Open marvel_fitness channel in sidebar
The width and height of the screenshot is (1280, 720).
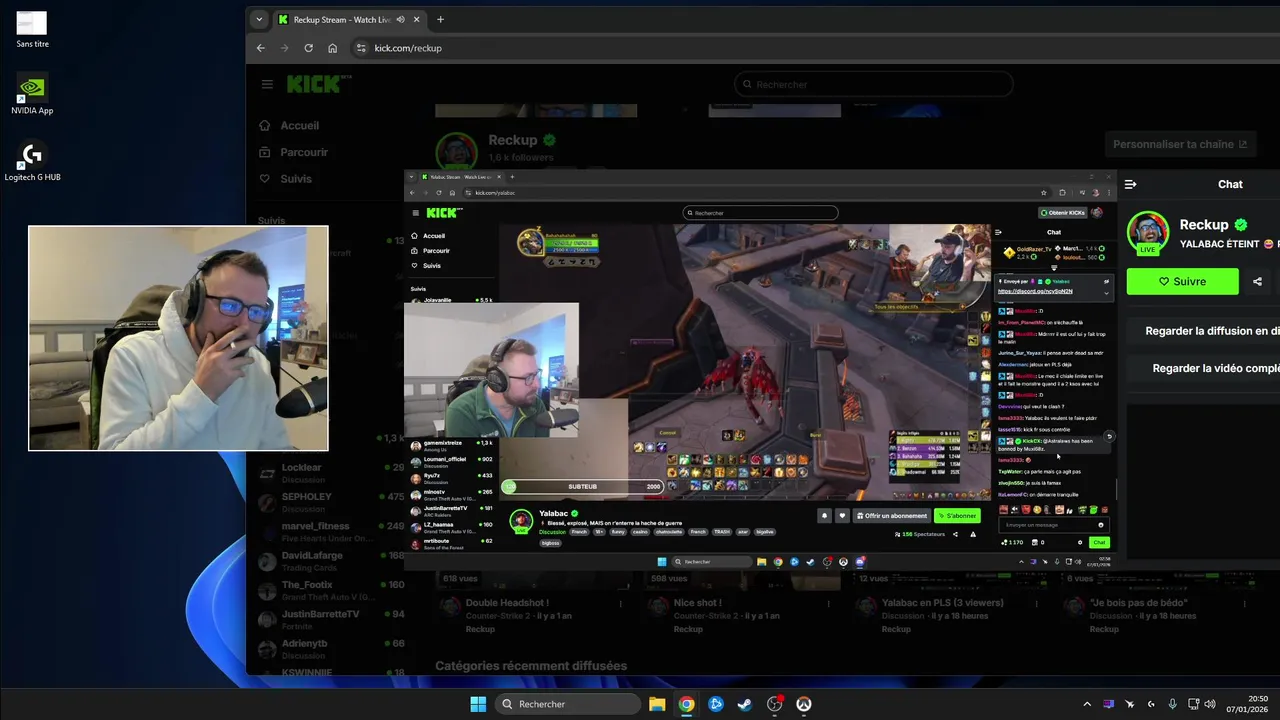click(x=331, y=531)
